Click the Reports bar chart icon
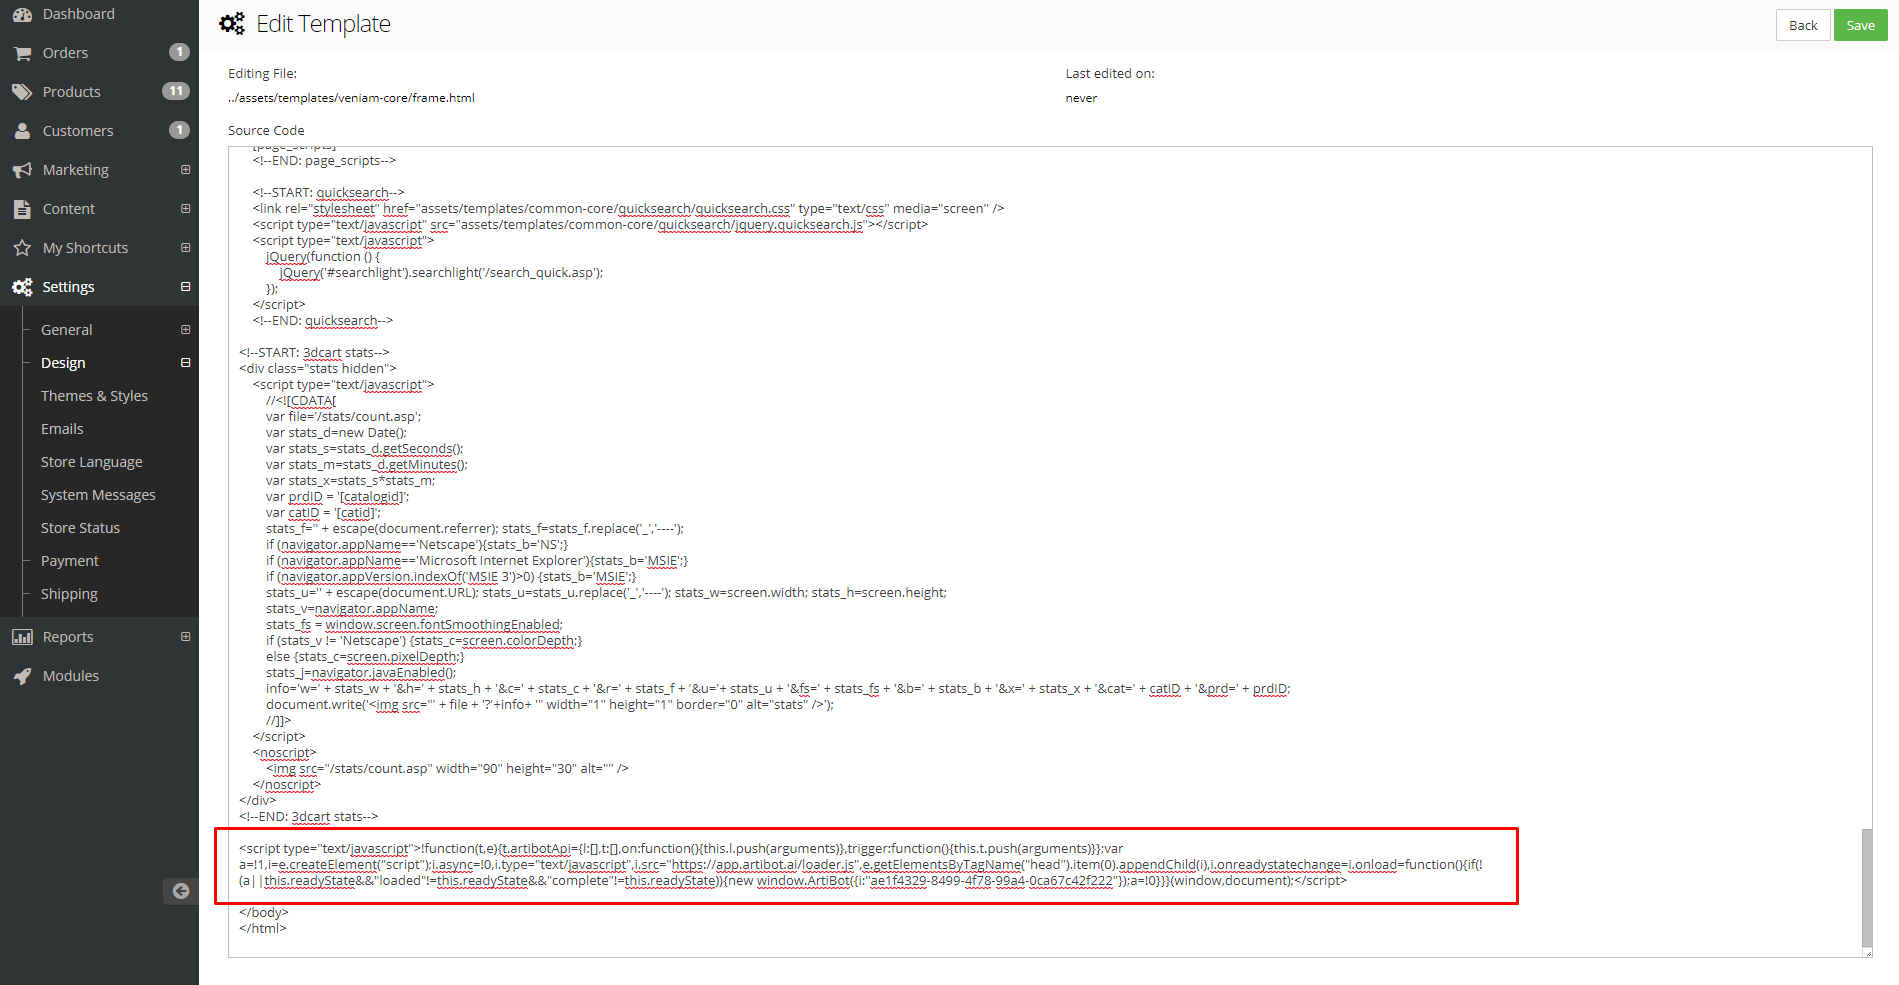1899x985 pixels. point(22,637)
